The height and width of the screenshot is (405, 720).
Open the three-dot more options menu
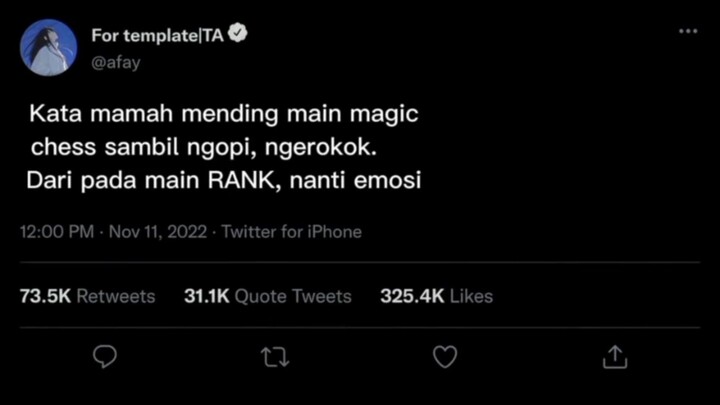click(687, 32)
